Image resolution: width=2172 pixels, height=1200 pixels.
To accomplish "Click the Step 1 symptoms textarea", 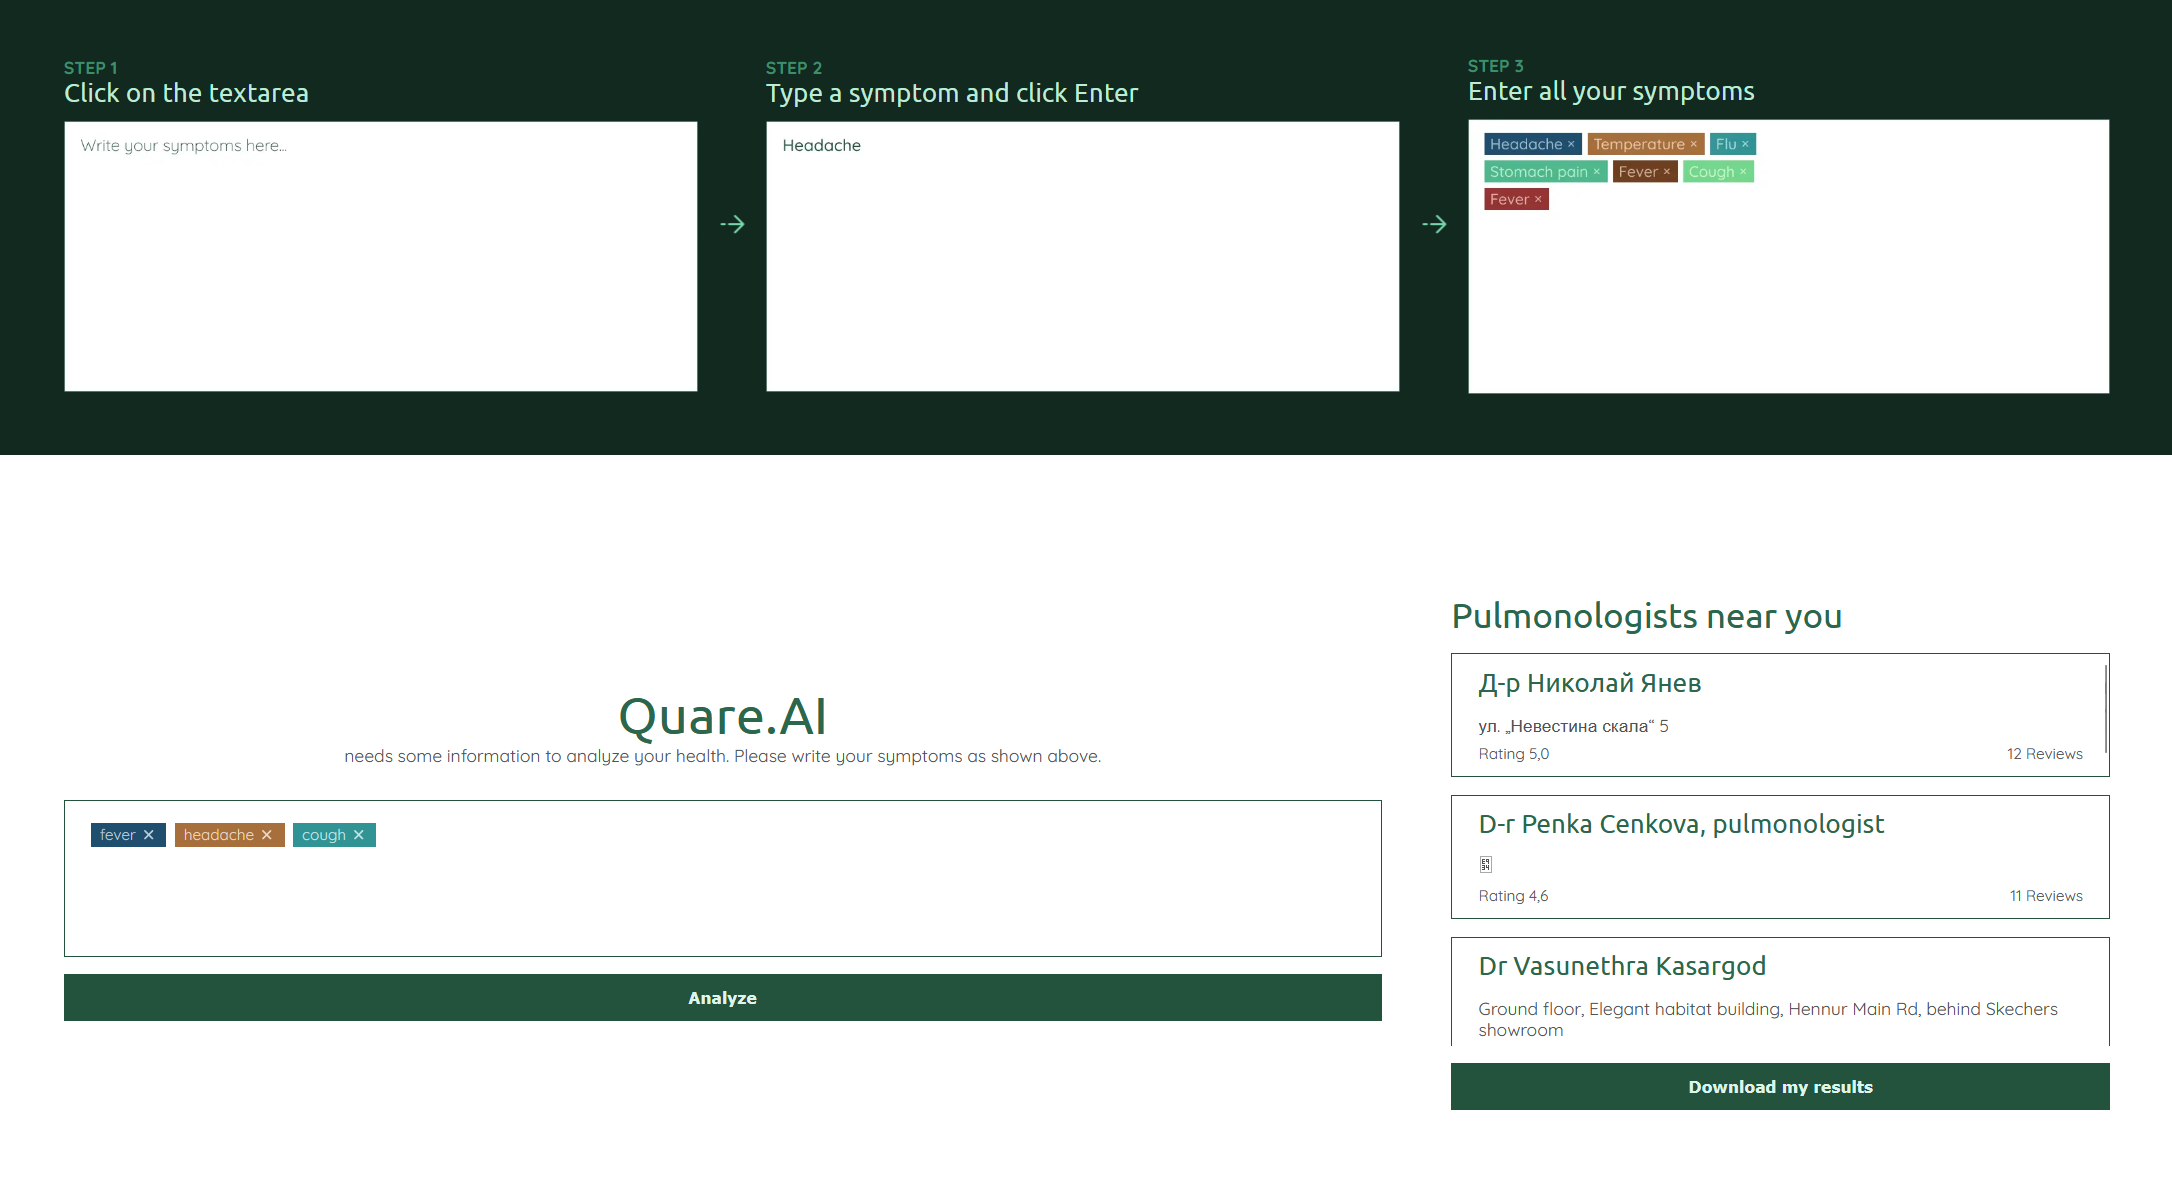I will tap(380, 256).
